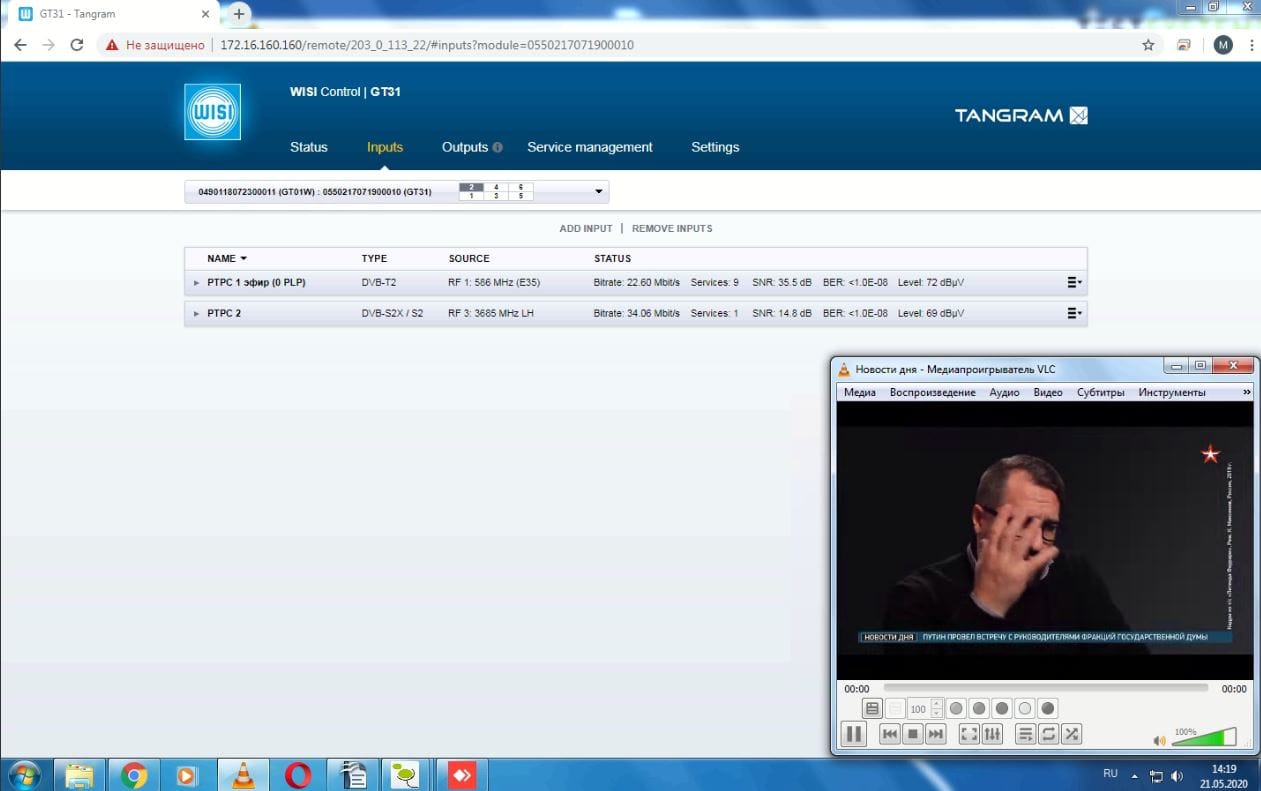Switch to Service management tab
This screenshot has width=1261, height=791.
click(589, 147)
